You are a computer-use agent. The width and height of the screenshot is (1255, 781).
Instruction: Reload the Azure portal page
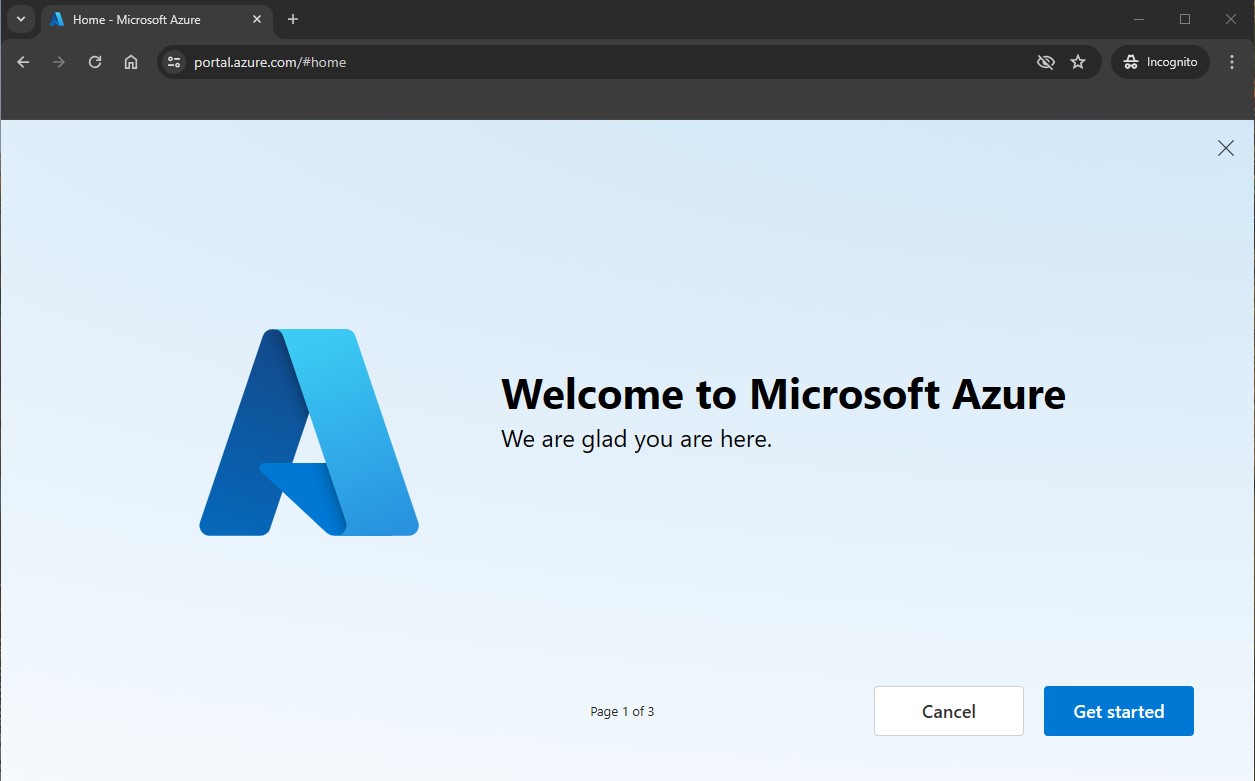95,62
